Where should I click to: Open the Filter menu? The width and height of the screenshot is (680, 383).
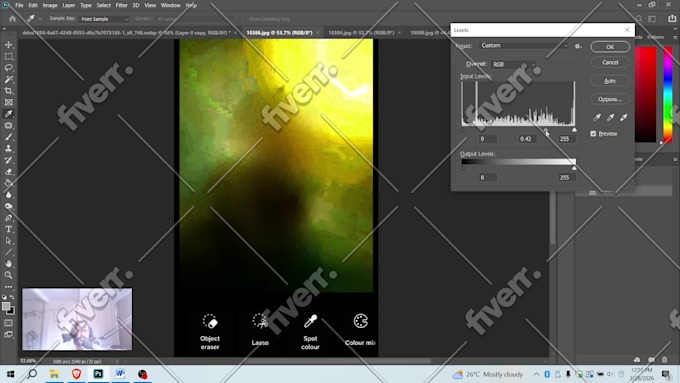click(x=121, y=5)
